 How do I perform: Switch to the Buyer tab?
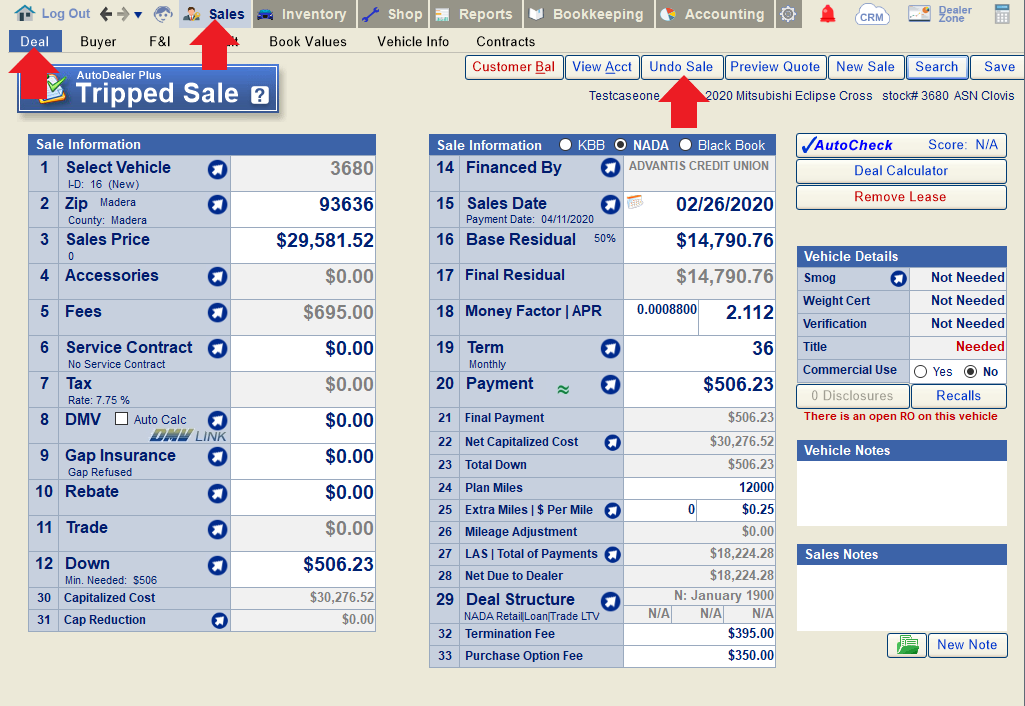click(98, 42)
